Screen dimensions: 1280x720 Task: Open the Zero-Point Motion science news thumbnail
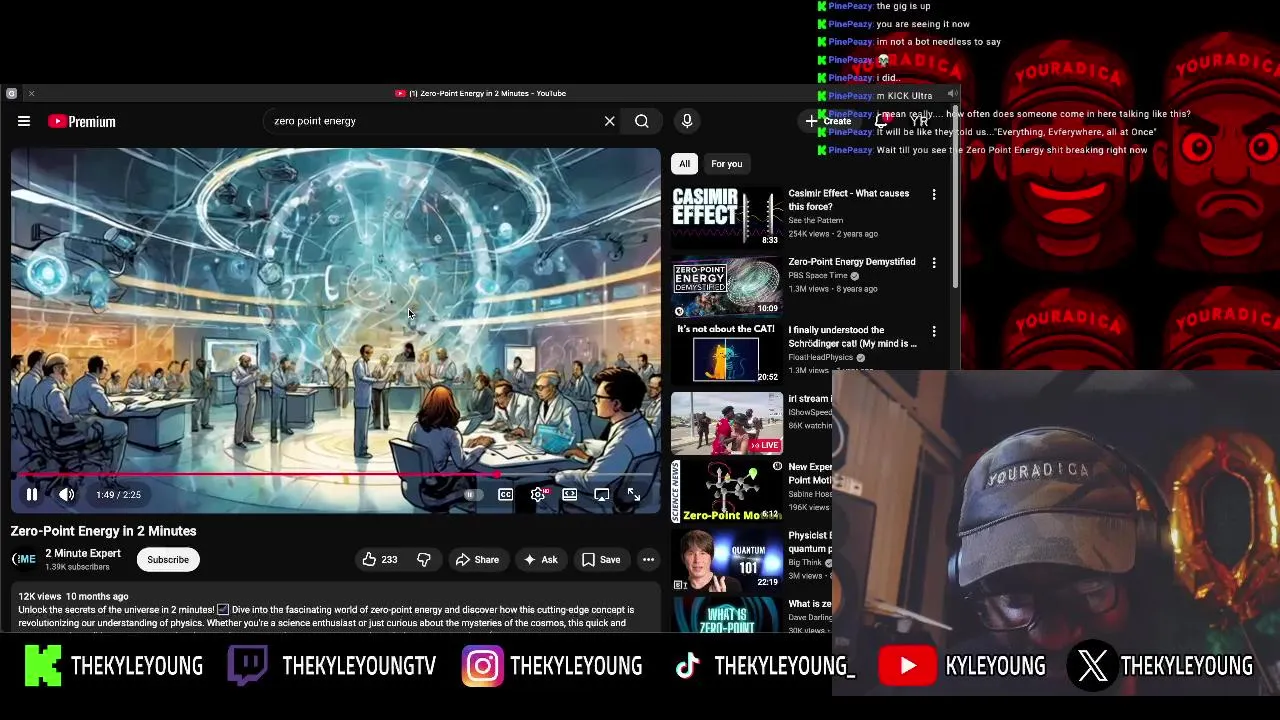coord(727,491)
